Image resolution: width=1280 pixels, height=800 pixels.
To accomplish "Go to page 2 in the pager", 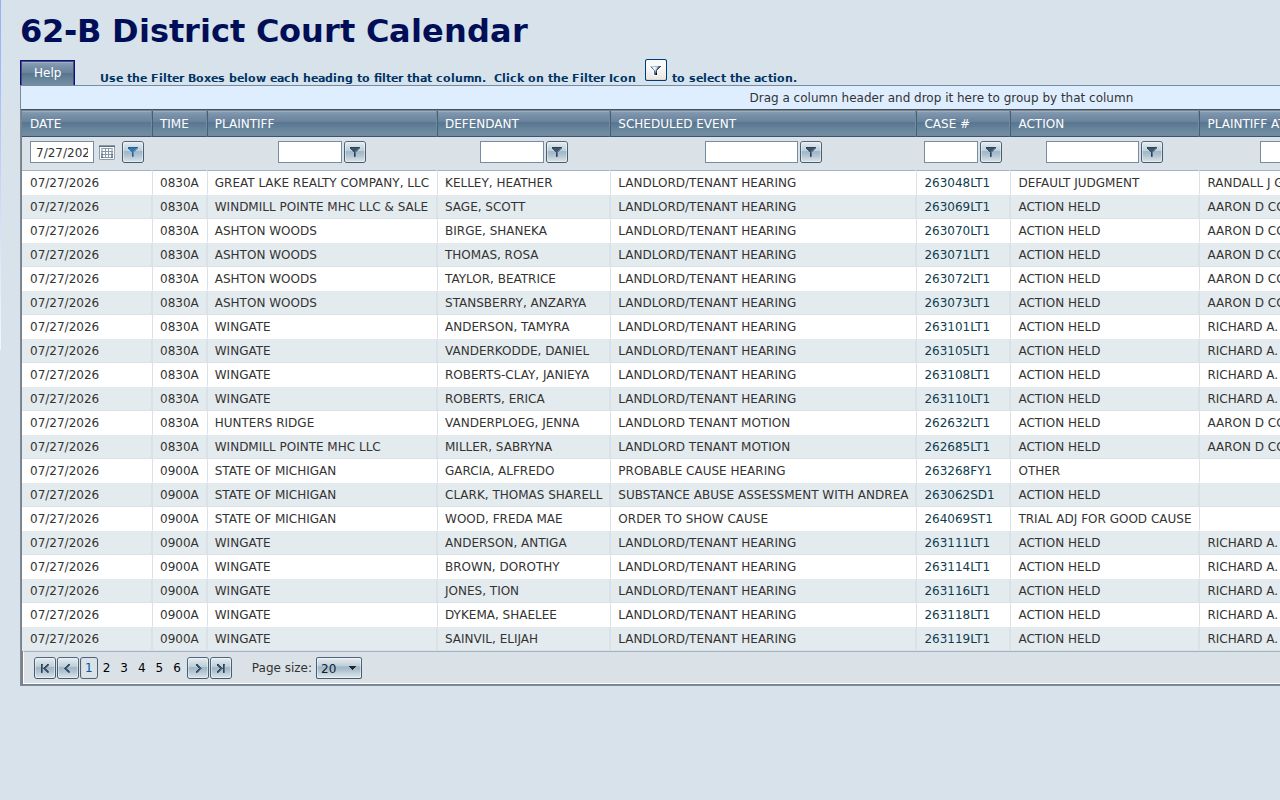I will pos(107,668).
